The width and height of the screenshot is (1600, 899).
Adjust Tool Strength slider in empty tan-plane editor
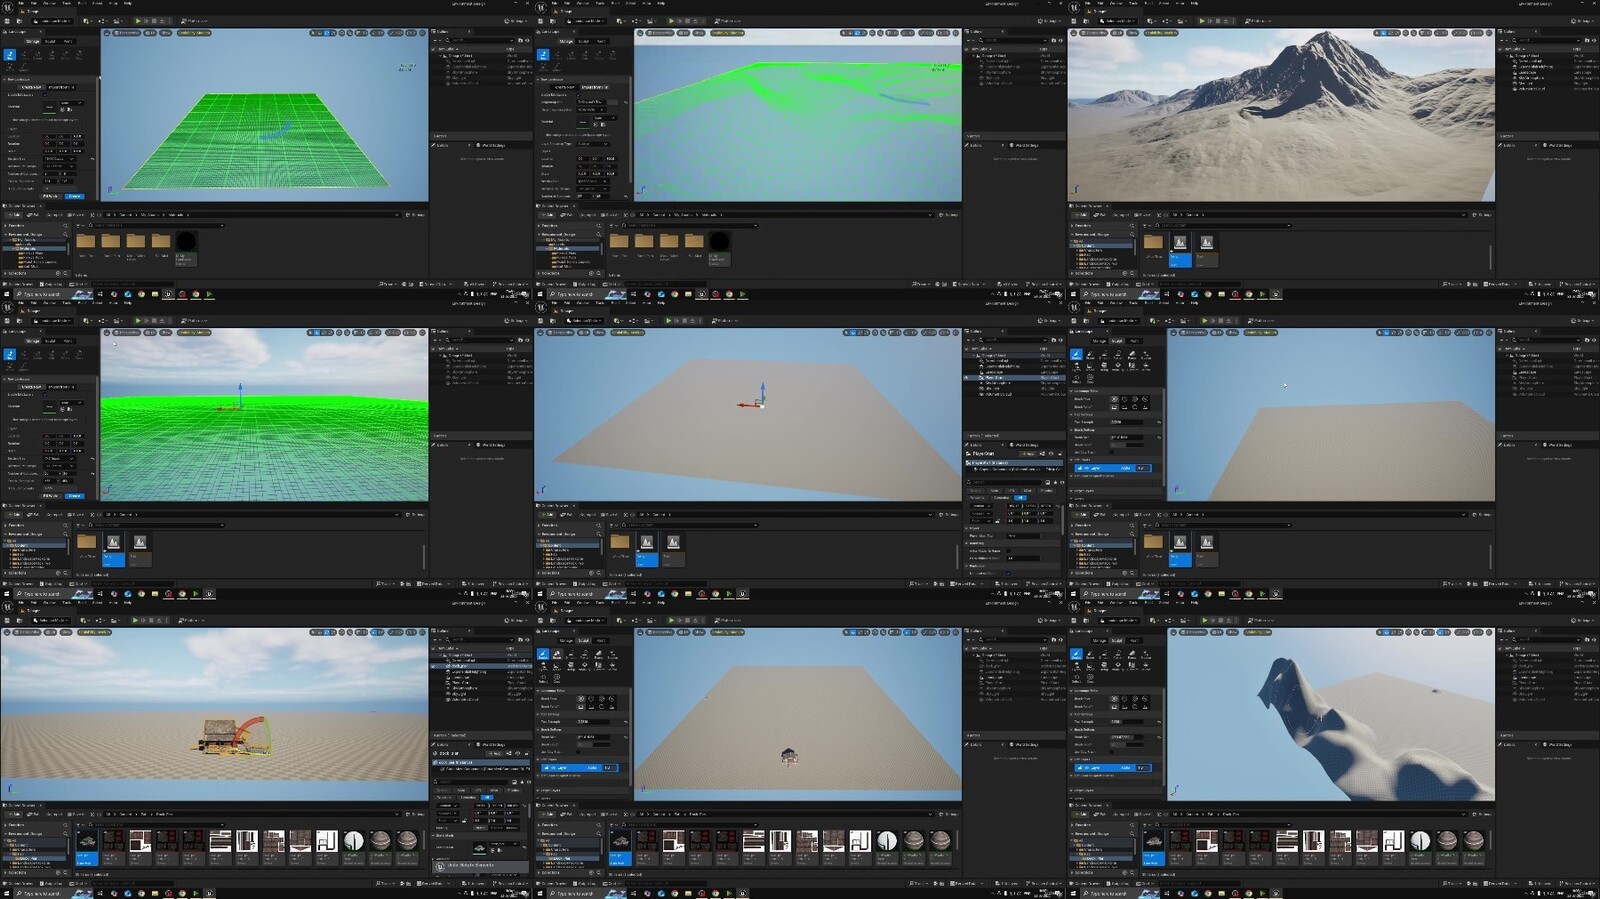coord(1125,421)
